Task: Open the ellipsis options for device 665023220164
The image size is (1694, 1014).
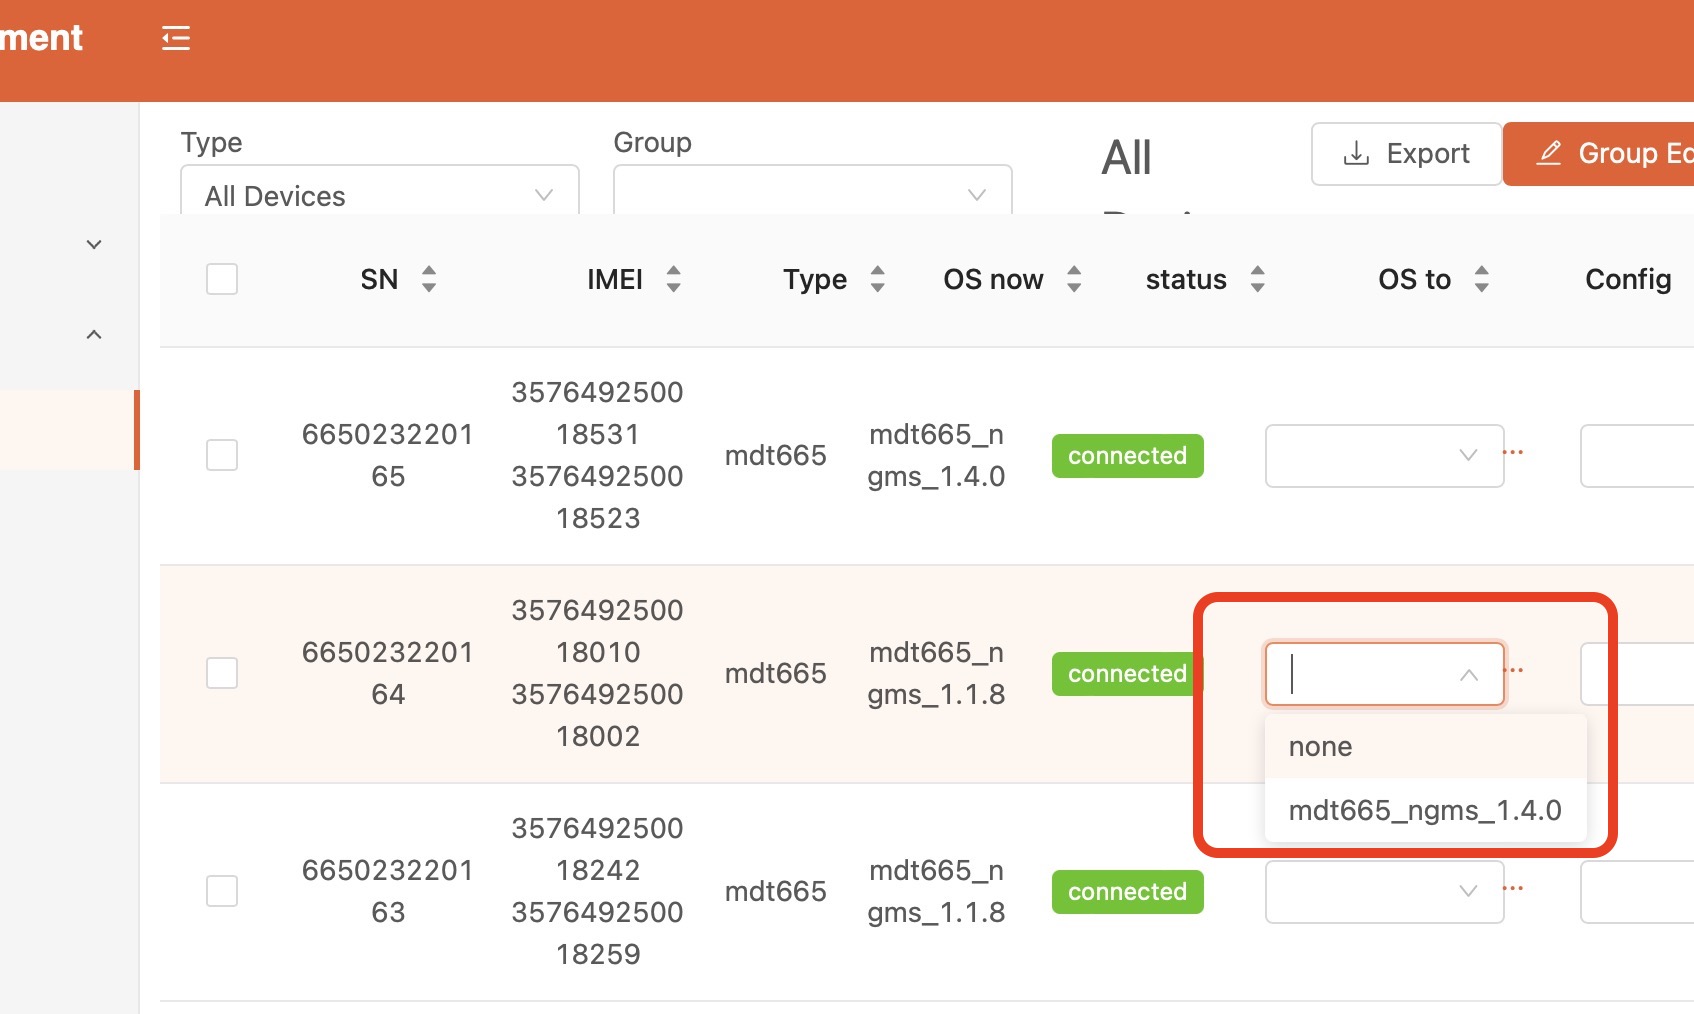Action: click(1514, 670)
